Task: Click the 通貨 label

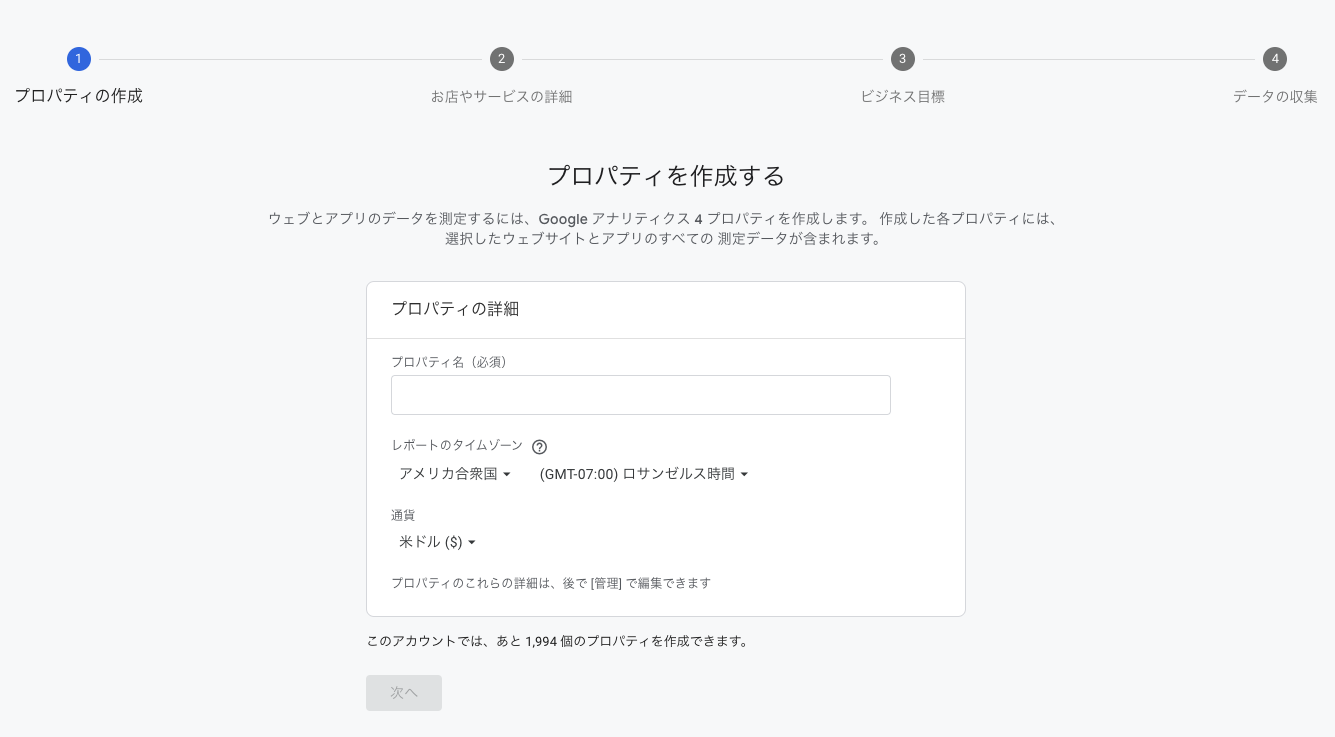Action: click(403, 515)
